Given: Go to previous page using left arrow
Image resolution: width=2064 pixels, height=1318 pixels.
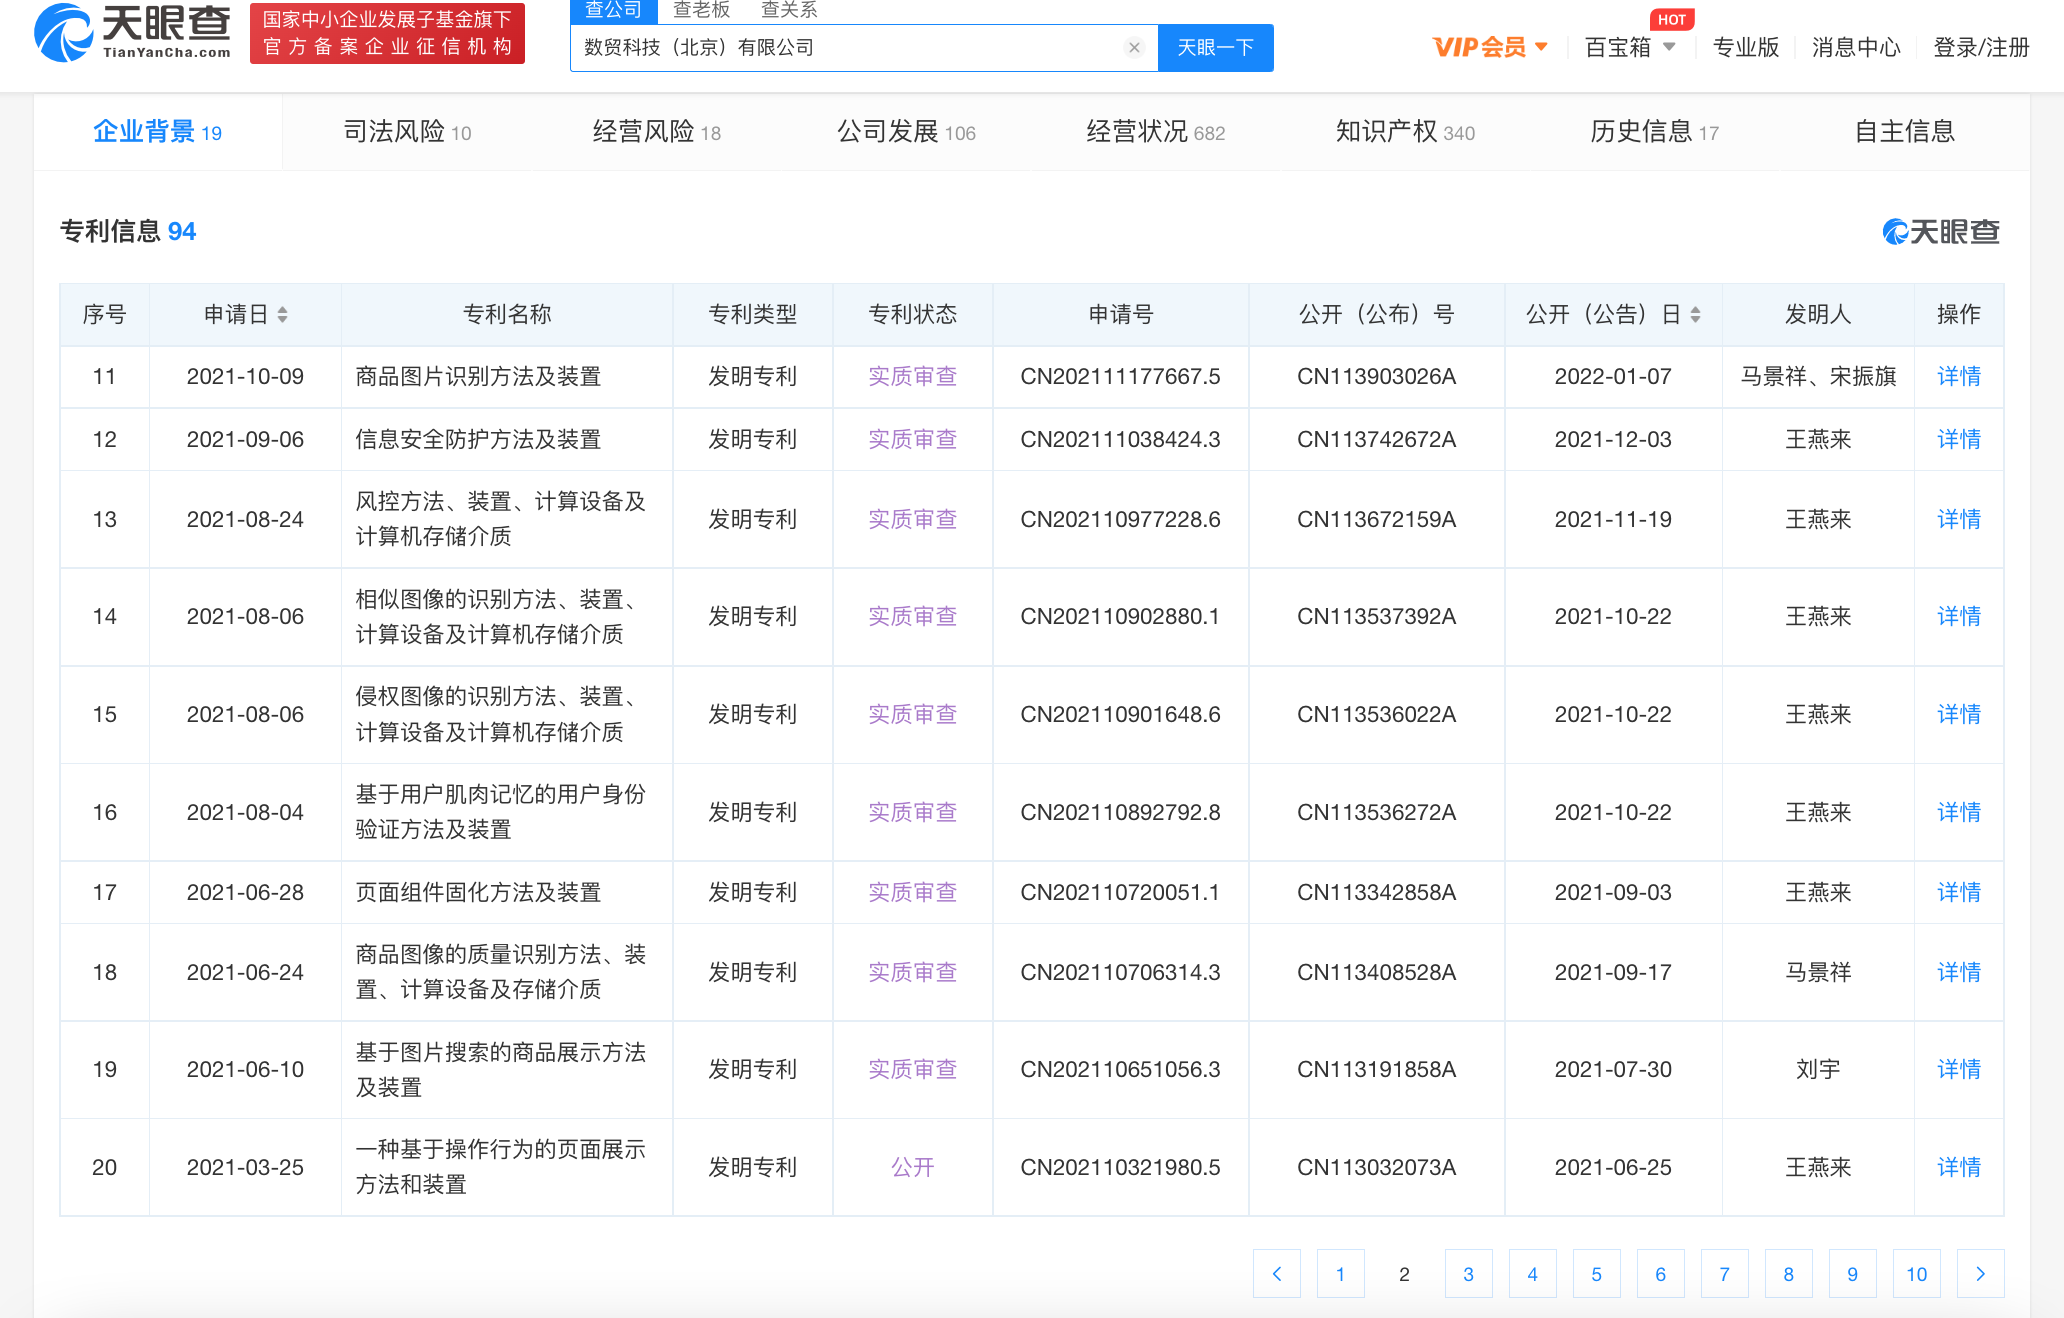Looking at the screenshot, I should pos(1276,1274).
